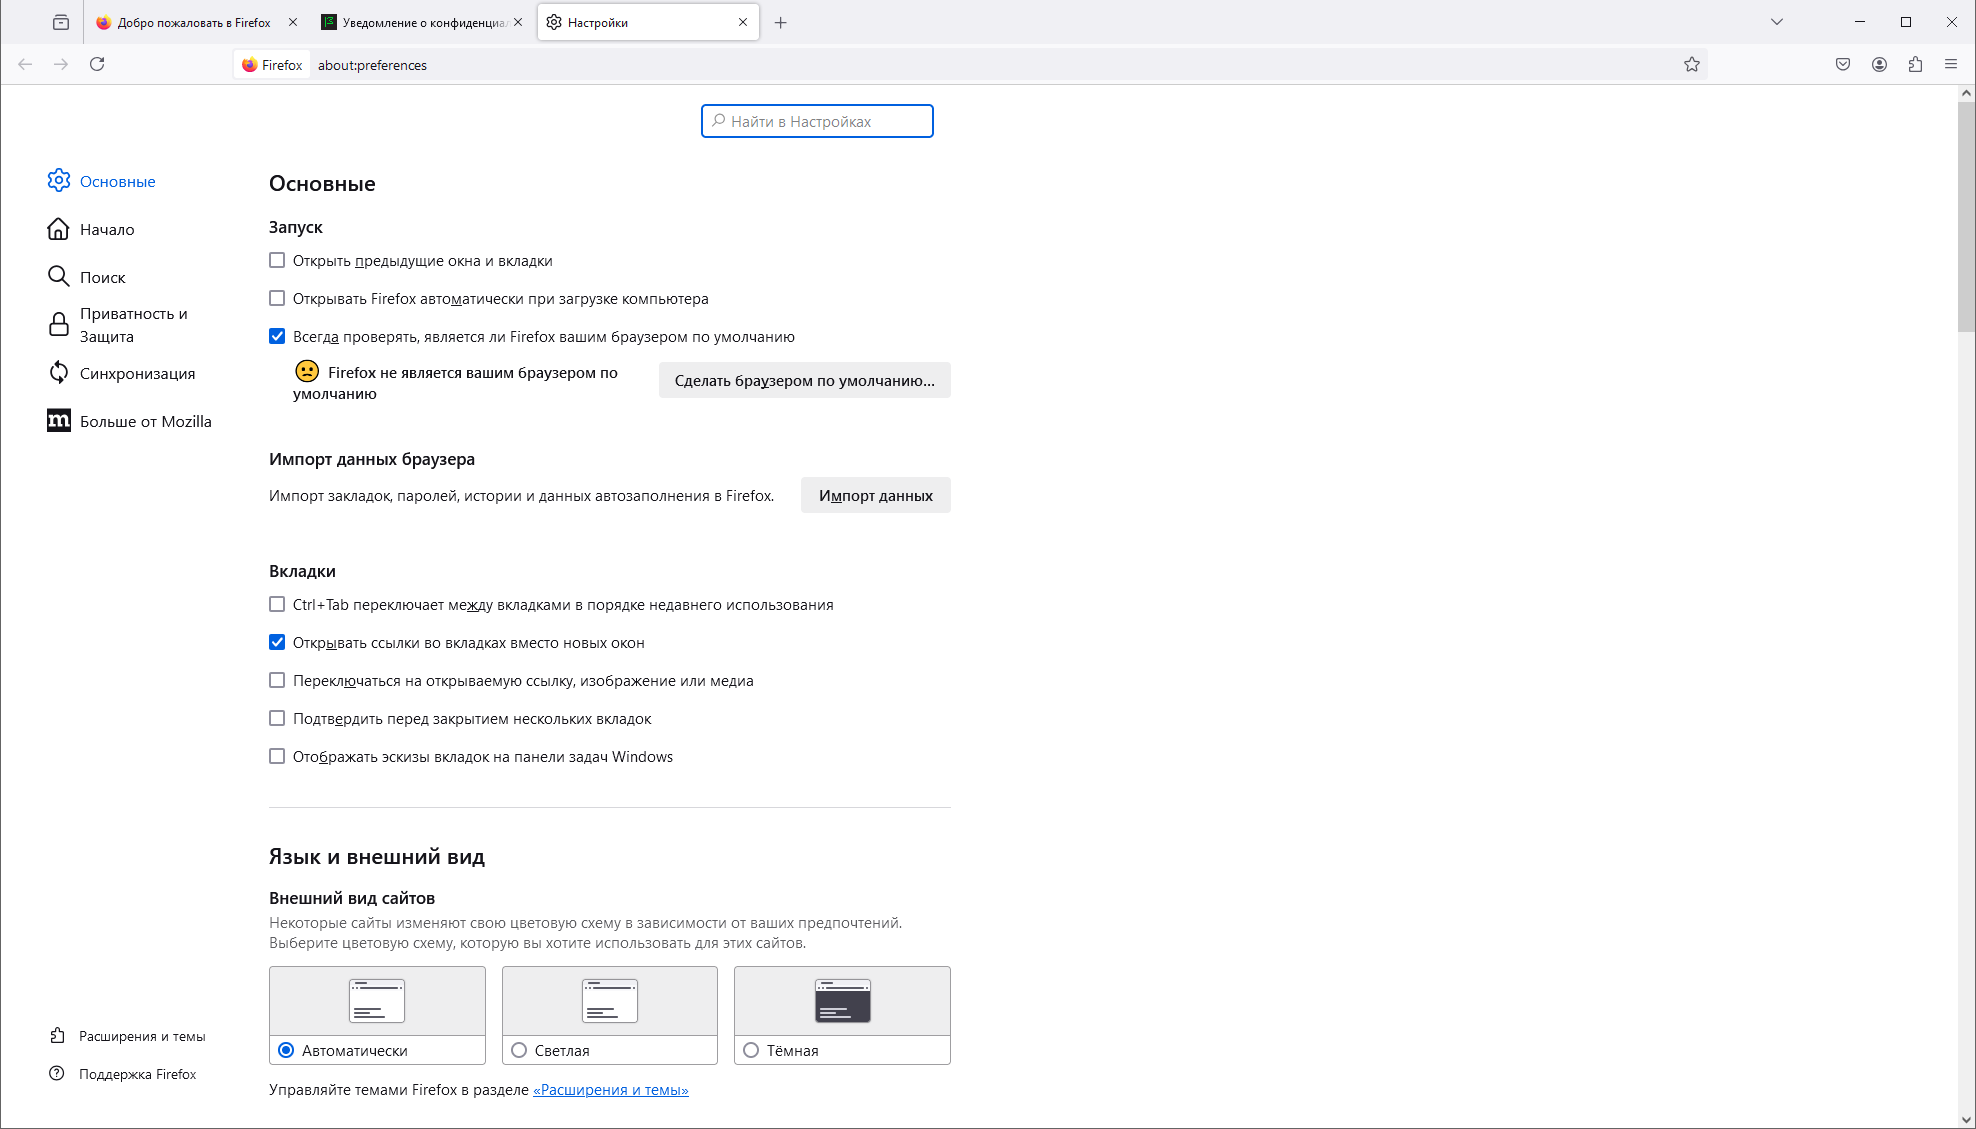Click the Основные gear icon in sidebar
The height and width of the screenshot is (1129, 1976).
pos(59,180)
